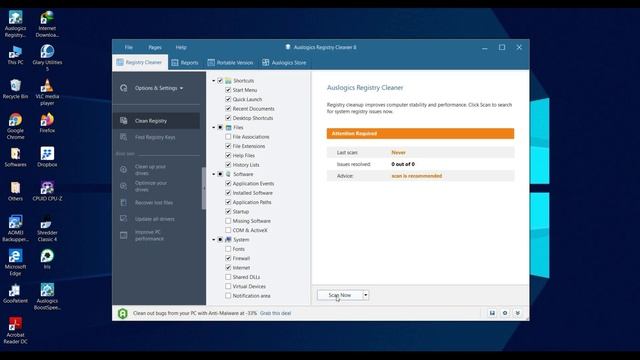Open settings gear icon in status bar

point(505,313)
